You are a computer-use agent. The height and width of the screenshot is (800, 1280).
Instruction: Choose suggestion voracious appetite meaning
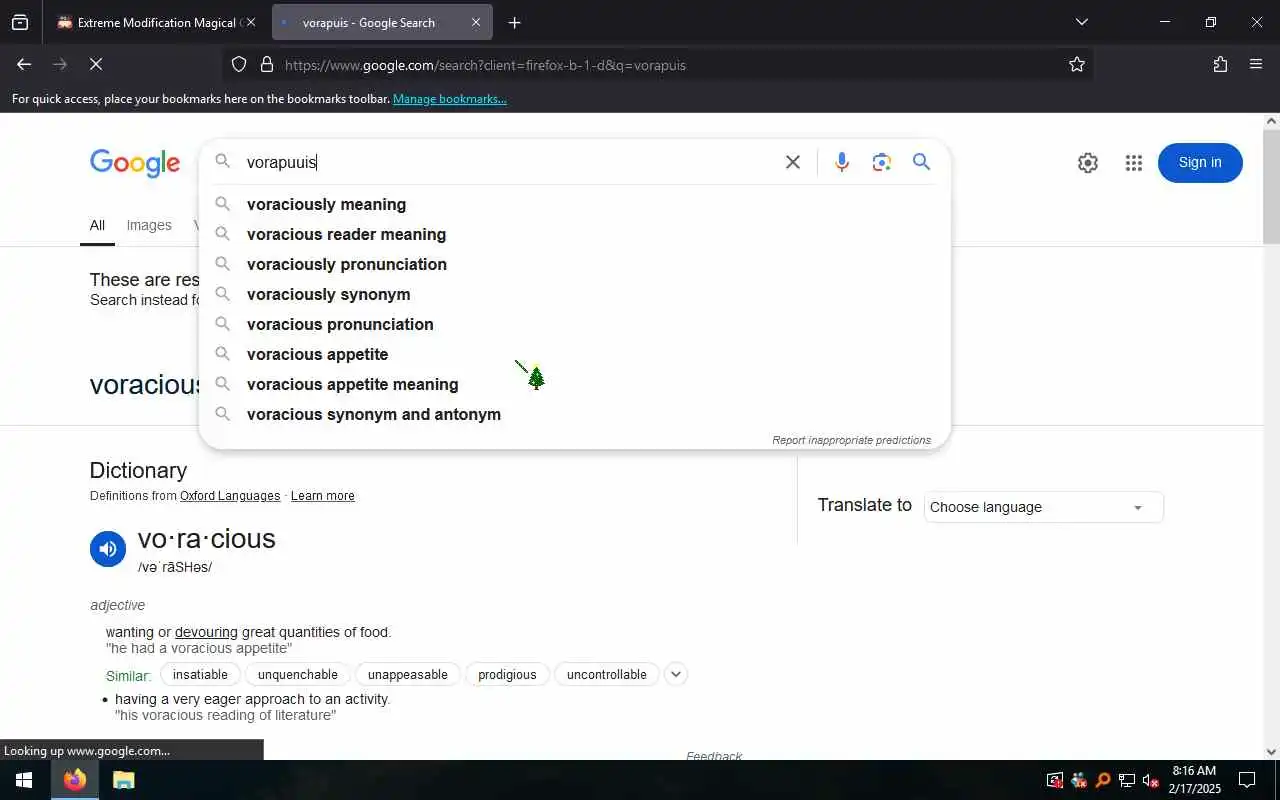575,384
